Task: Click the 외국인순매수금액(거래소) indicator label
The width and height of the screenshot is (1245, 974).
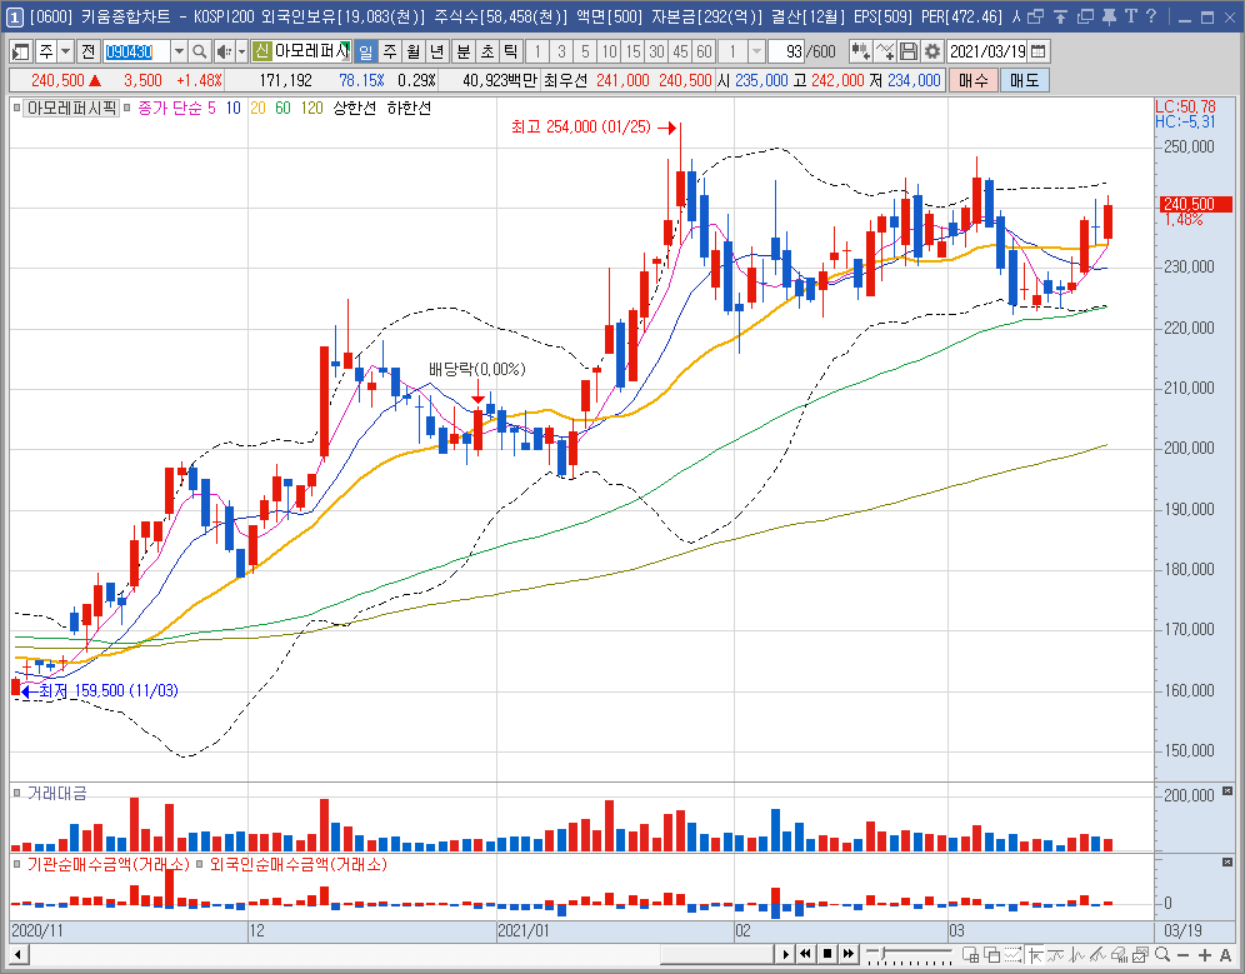Action: (x=298, y=864)
